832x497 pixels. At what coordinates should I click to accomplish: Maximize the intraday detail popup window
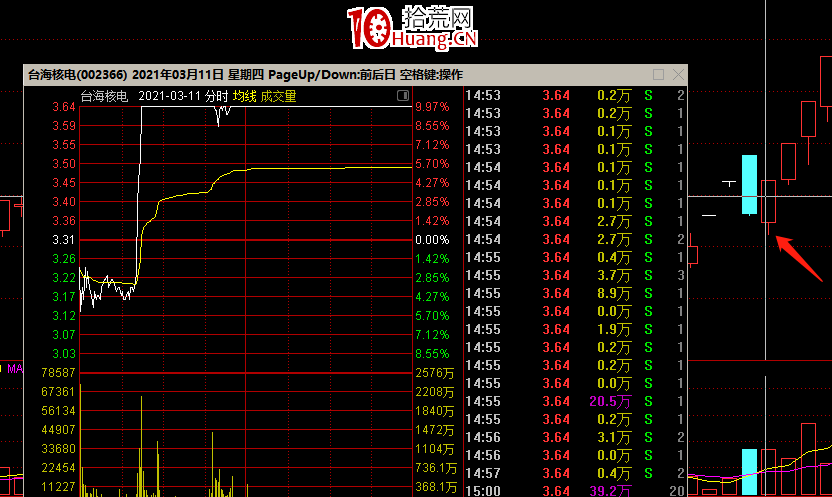pyautogui.click(x=658, y=75)
